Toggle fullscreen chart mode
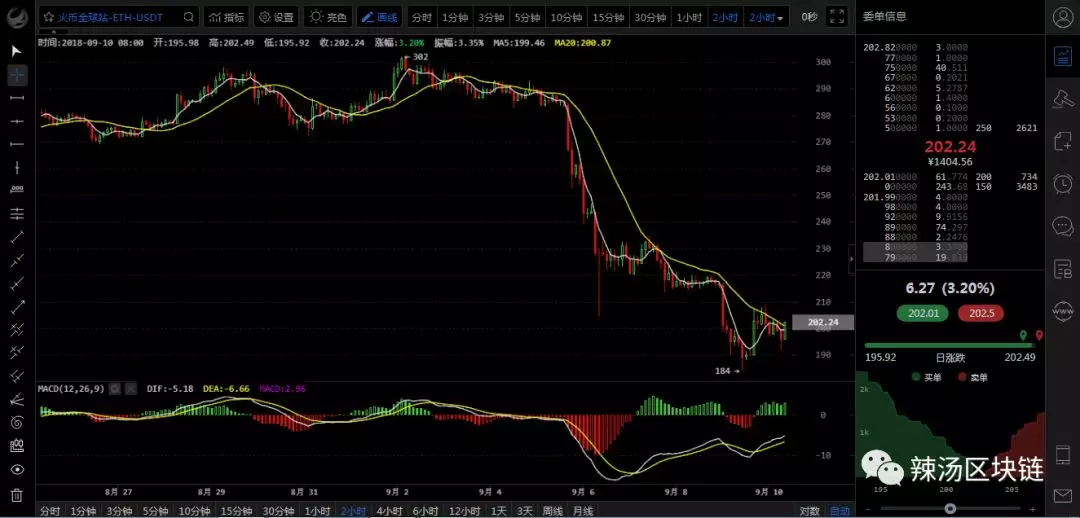The height and width of the screenshot is (518, 1080). [836, 17]
